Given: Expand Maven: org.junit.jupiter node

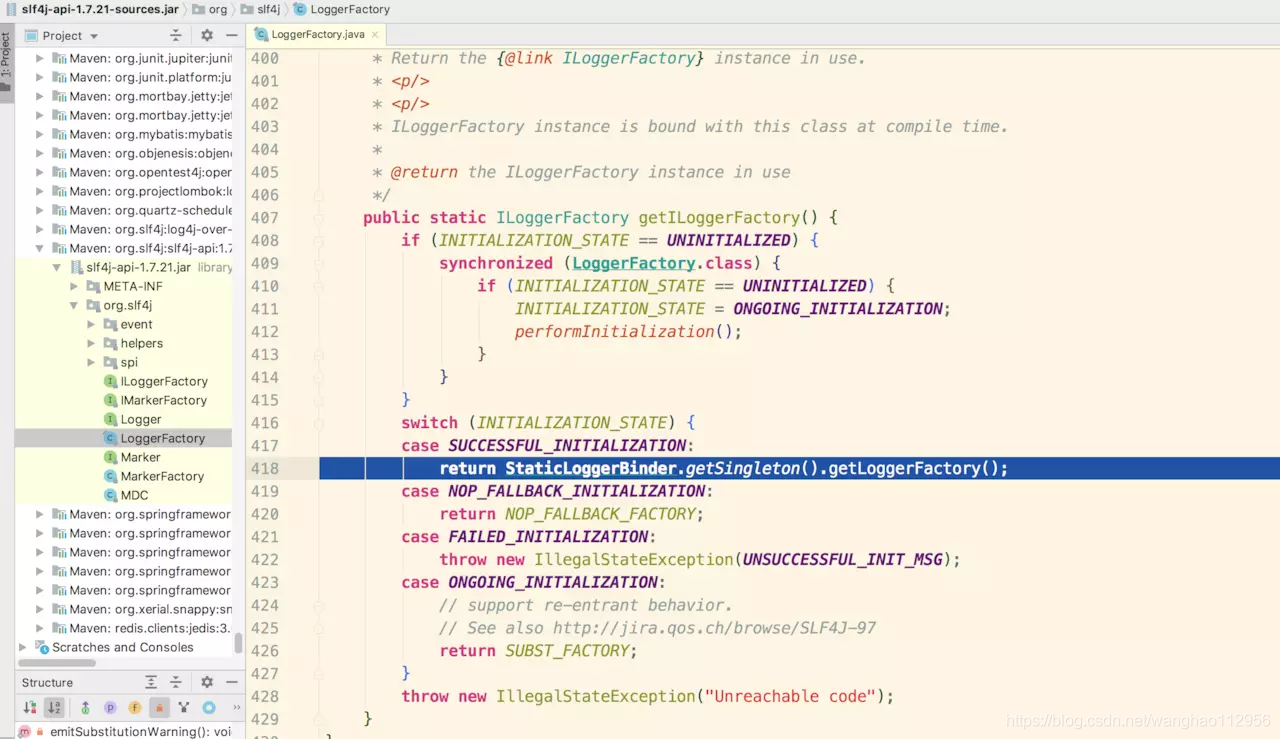Looking at the screenshot, I should click(x=40, y=58).
